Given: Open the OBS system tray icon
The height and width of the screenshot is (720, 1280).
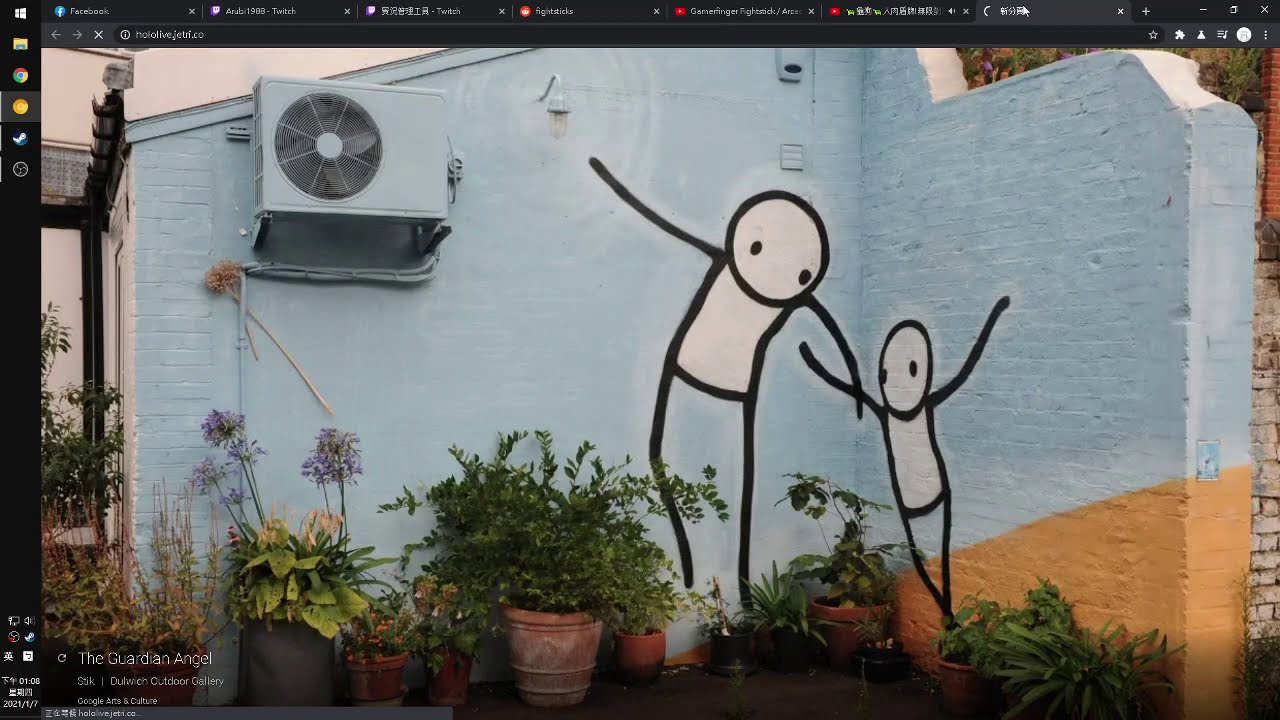Looking at the screenshot, I should pyautogui.click(x=13, y=637).
